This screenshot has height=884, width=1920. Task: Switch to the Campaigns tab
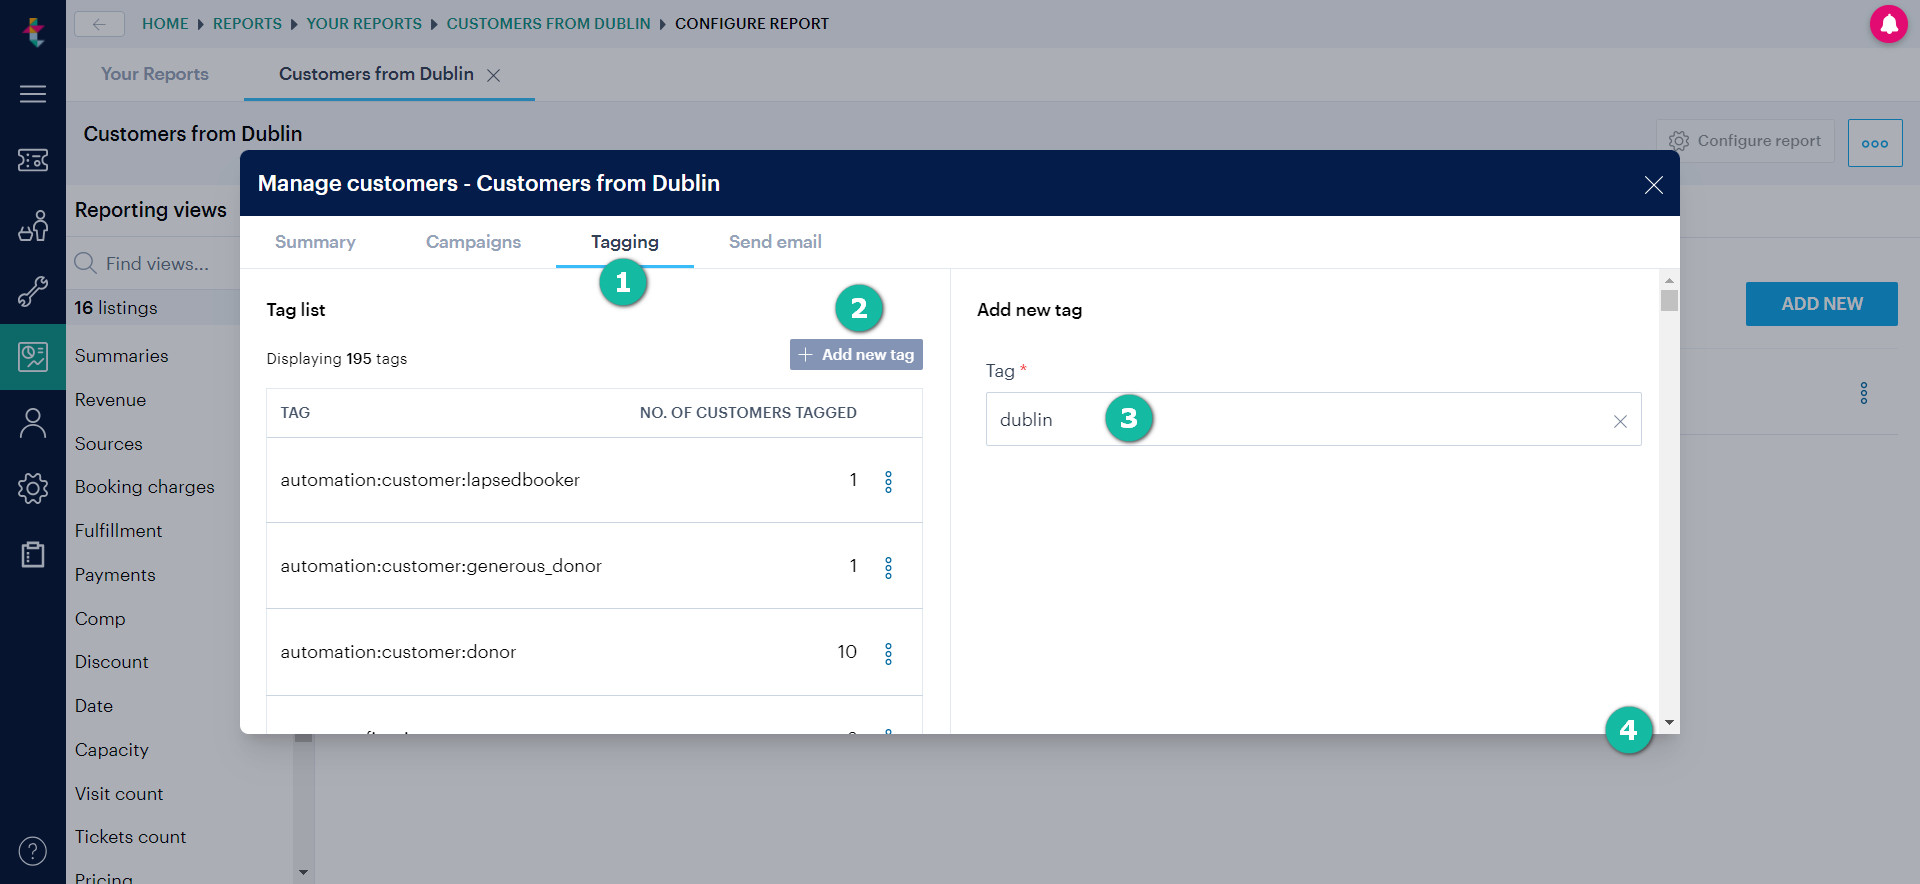click(473, 242)
